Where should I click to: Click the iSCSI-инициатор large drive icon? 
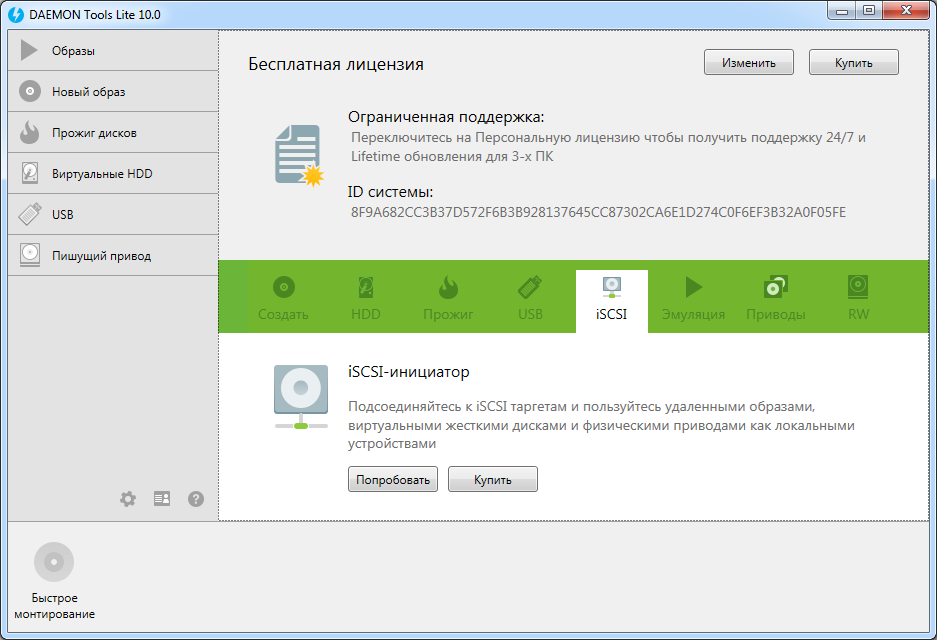coord(301,397)
